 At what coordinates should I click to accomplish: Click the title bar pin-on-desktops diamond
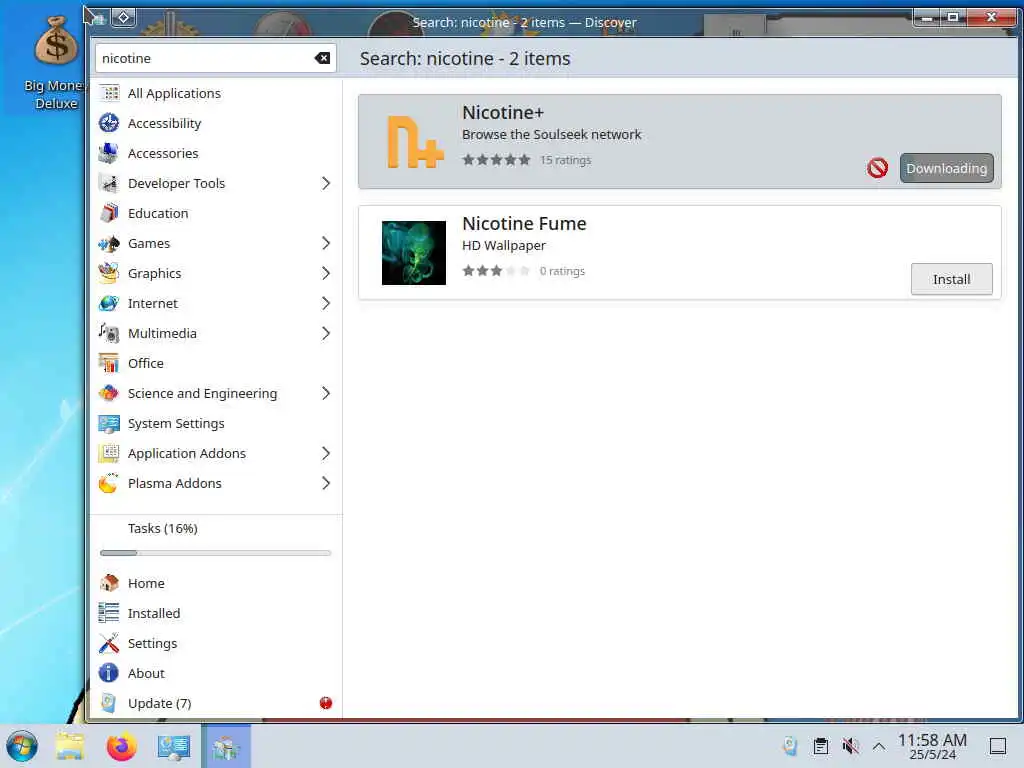(x=123, y=17)
